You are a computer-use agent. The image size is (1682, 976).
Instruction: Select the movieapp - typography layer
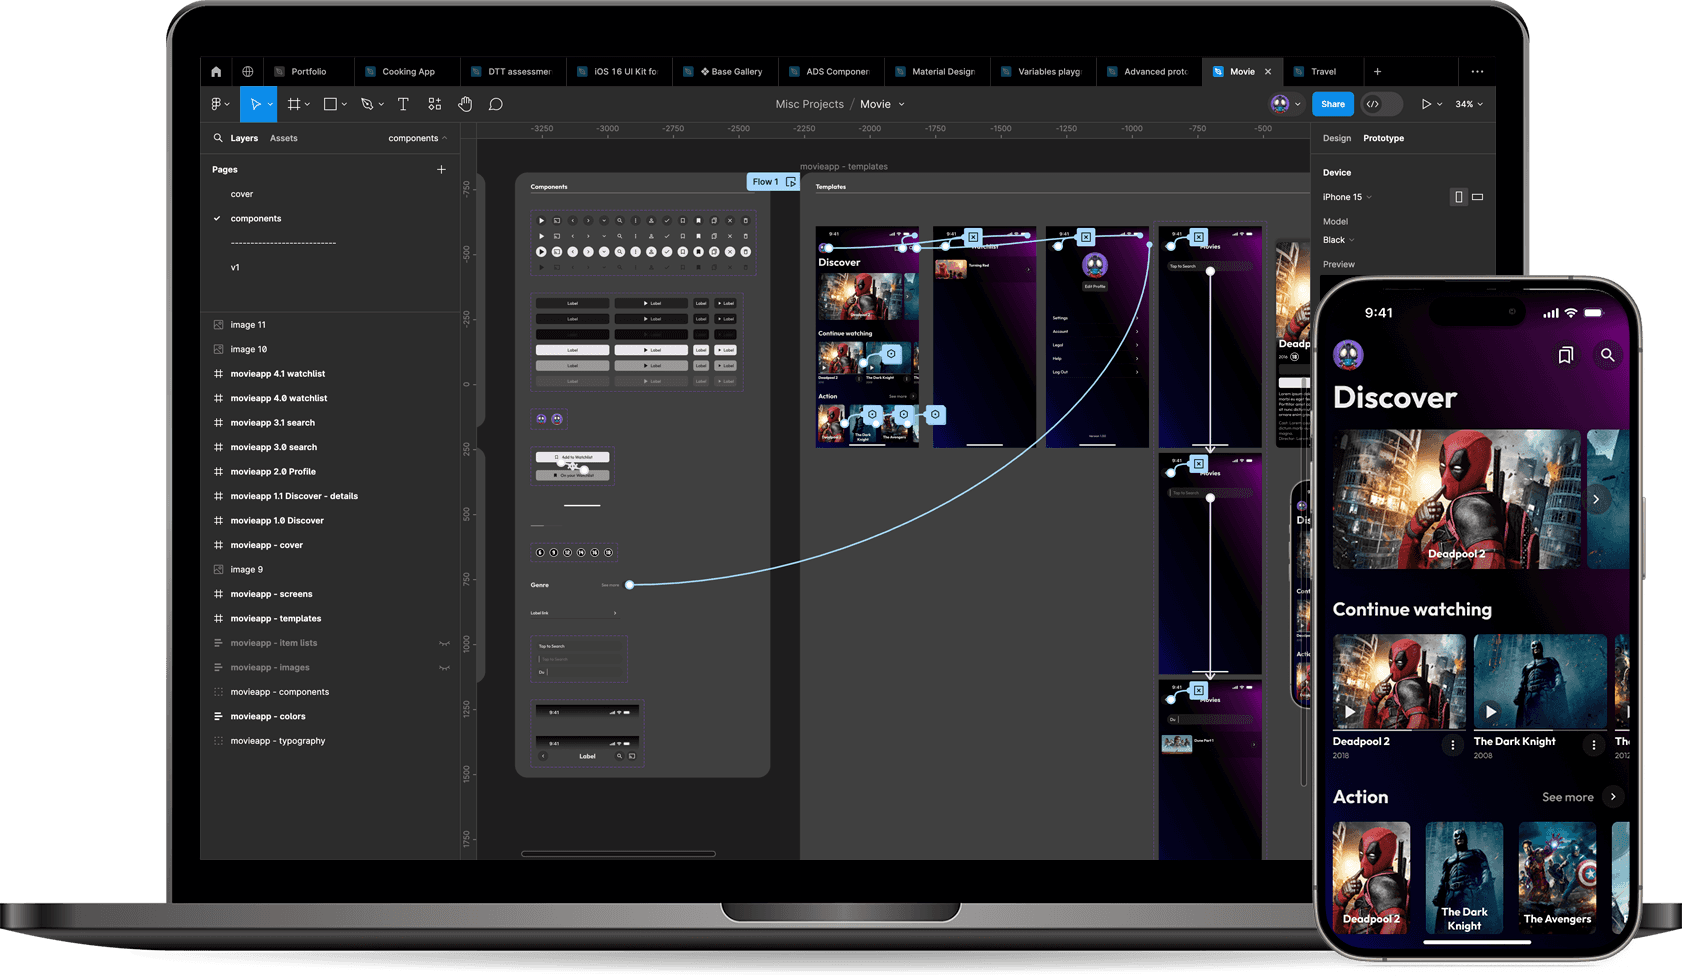coord(278,741)
